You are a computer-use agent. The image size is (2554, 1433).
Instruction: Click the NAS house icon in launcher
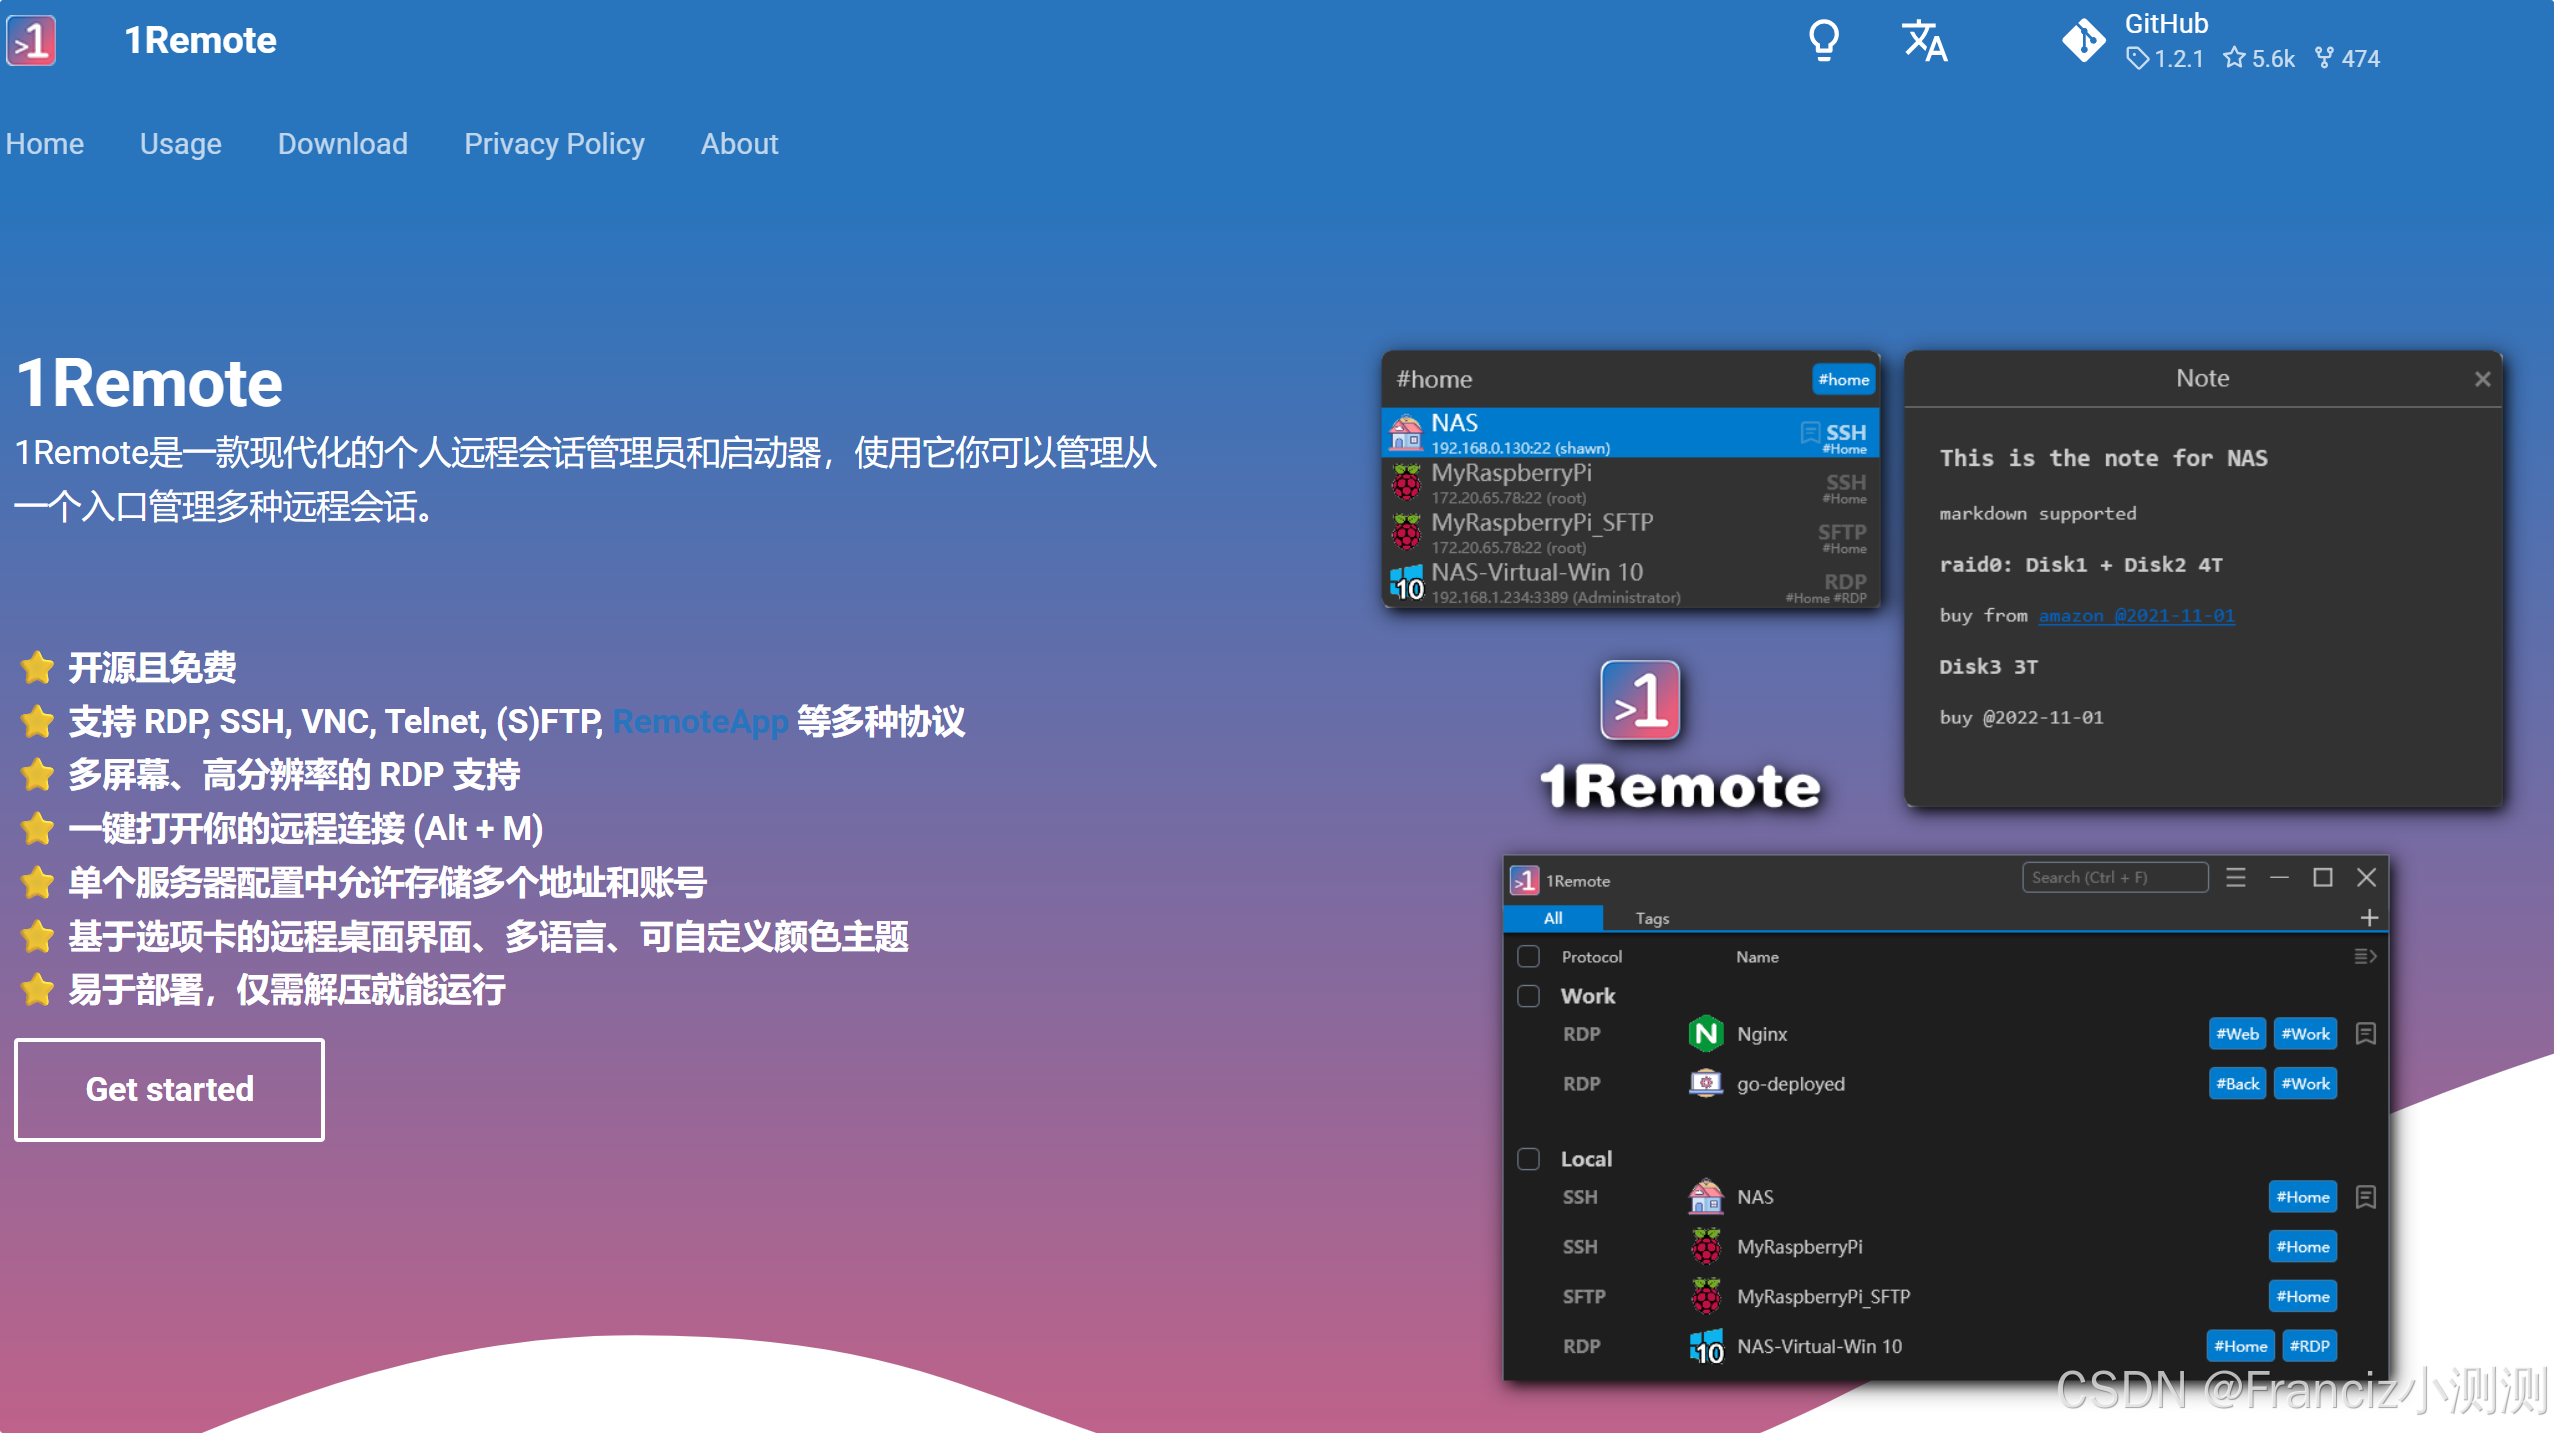click(x=1406, y=433)
